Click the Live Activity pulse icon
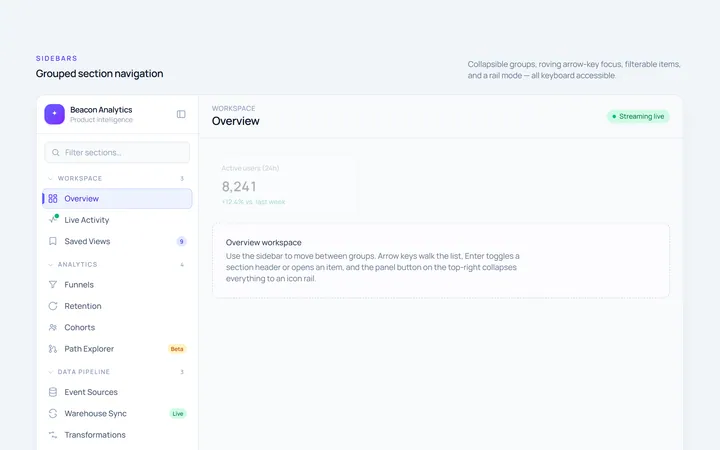 (x=53, y=219)
